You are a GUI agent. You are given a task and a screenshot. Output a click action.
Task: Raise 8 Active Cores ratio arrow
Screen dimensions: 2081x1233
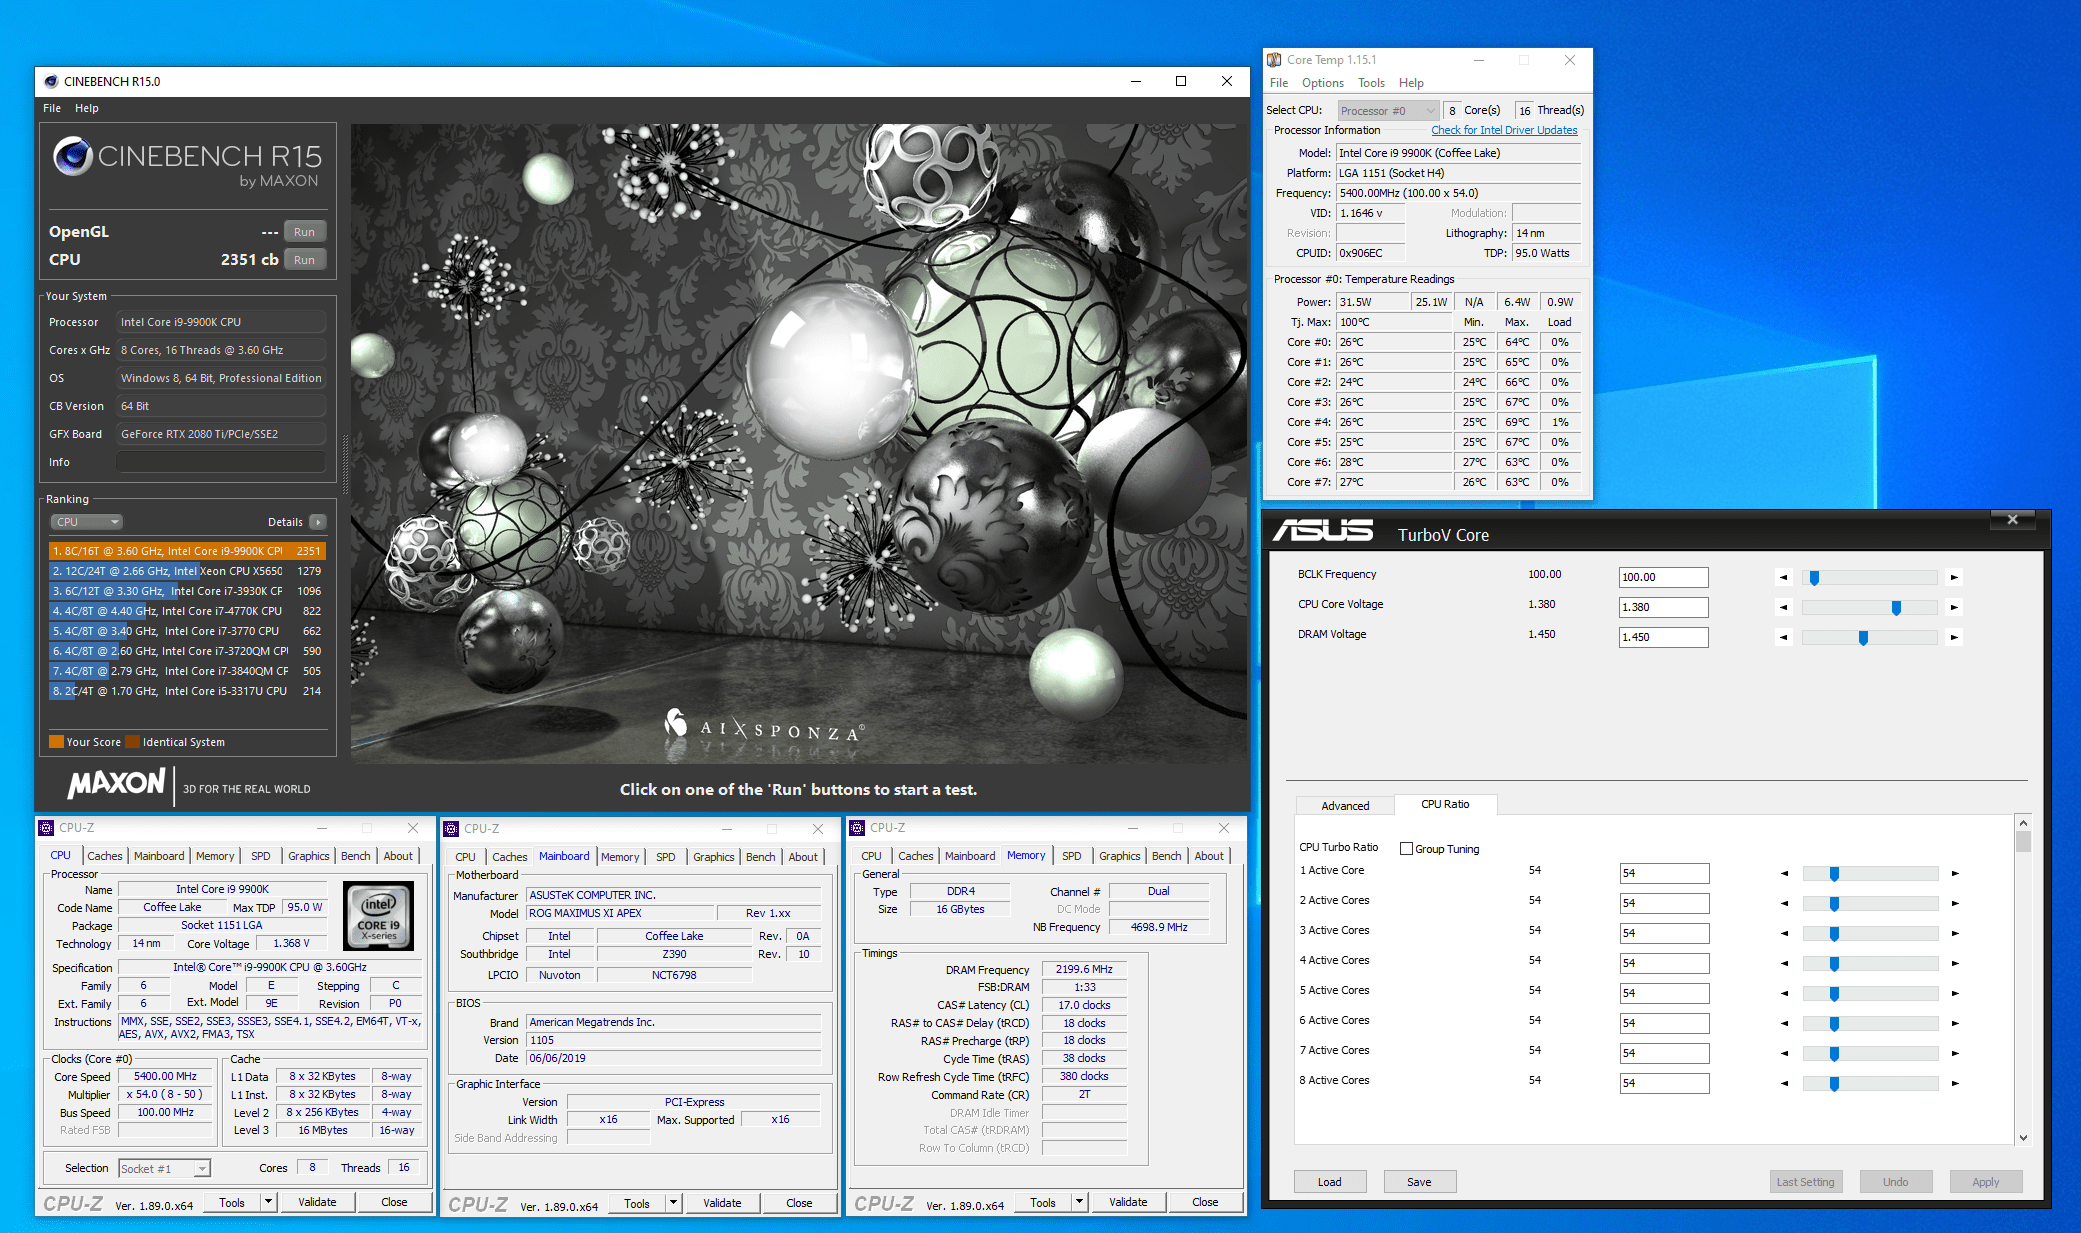click(1955, 1083)
